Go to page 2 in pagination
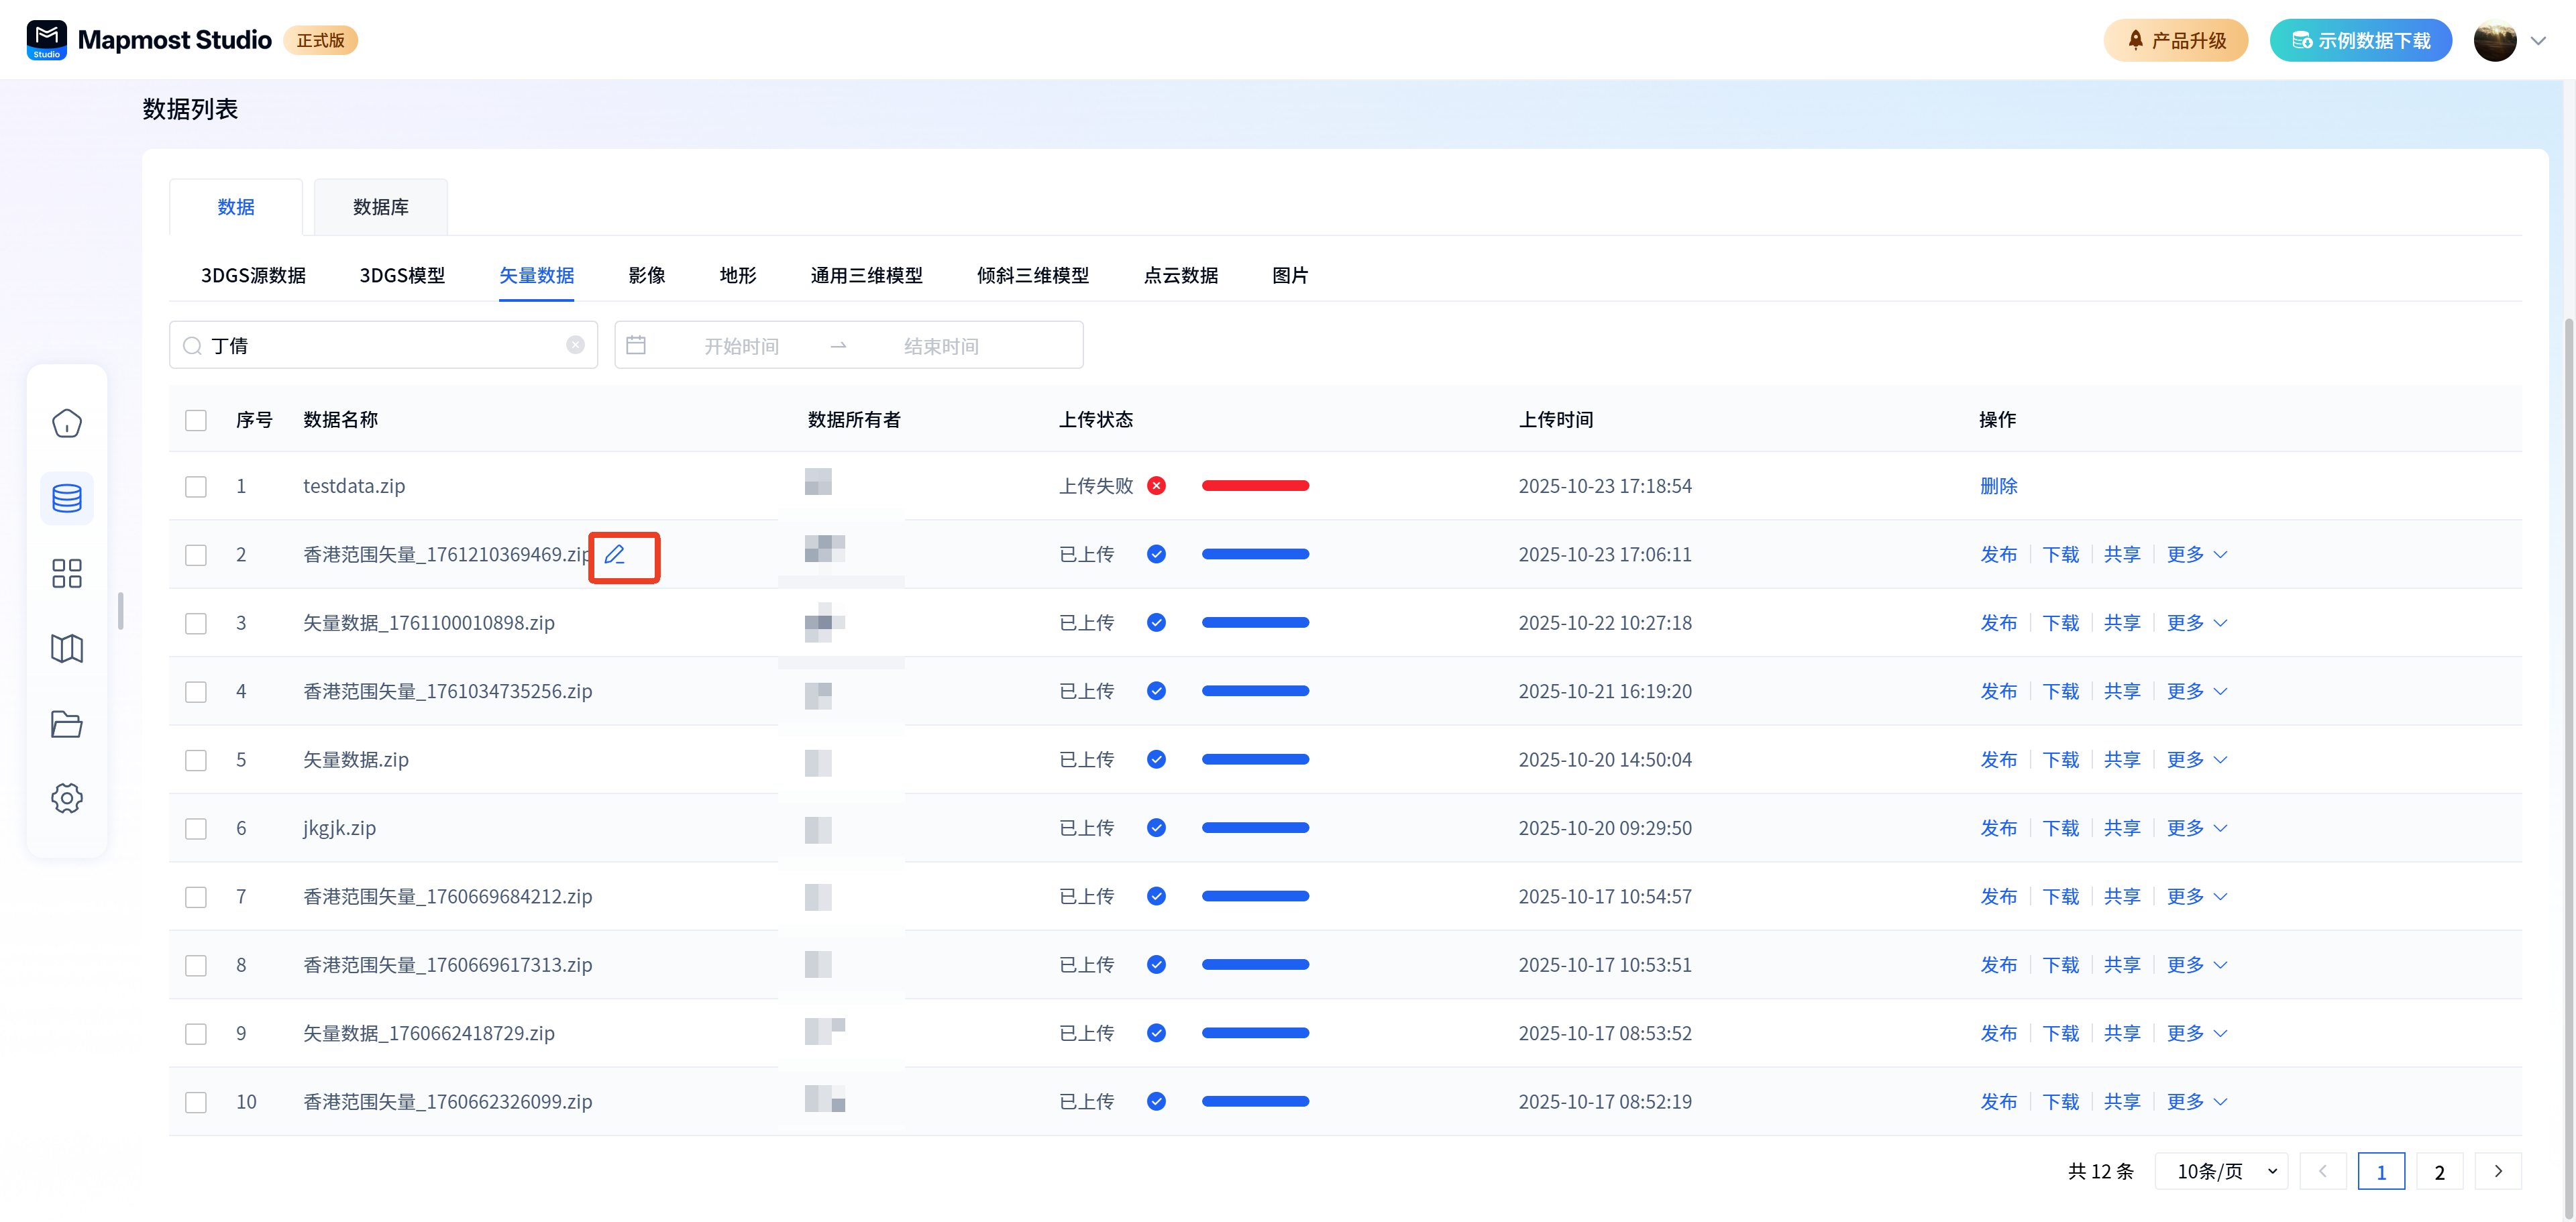The image size is (2576, 1222). [2439, 1171]
